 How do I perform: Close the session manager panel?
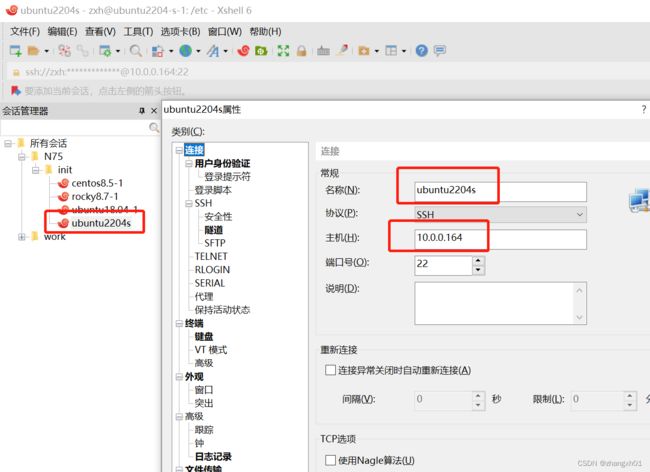[154, 111]
